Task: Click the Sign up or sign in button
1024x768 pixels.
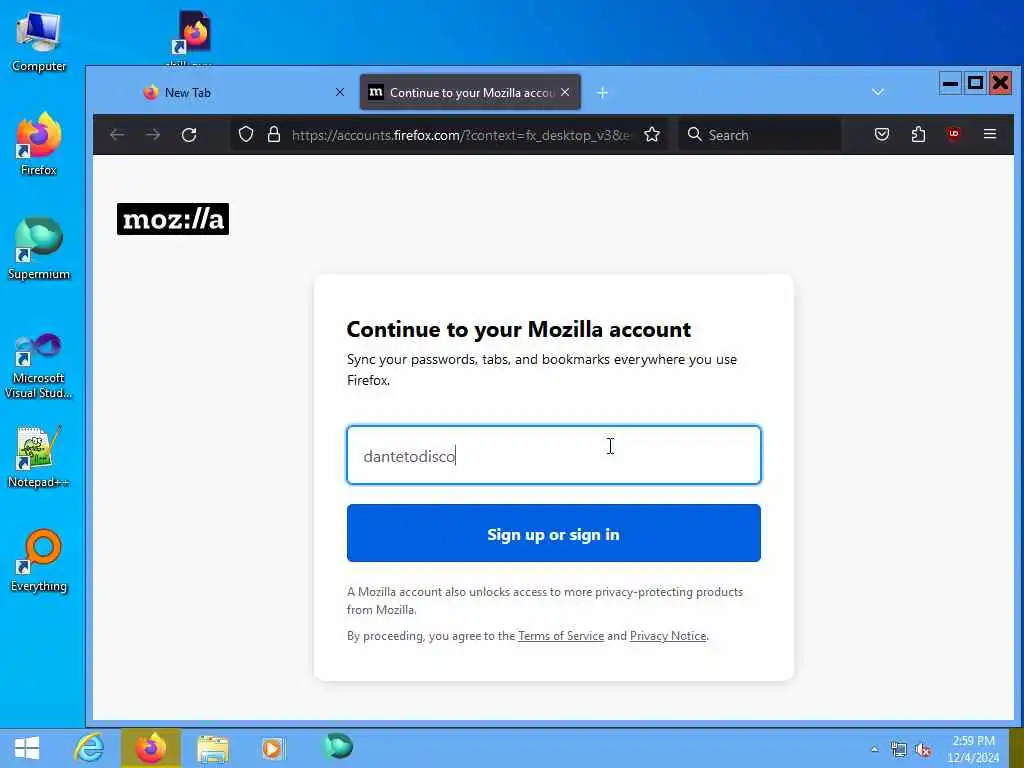Action: (x=553, y=533)
